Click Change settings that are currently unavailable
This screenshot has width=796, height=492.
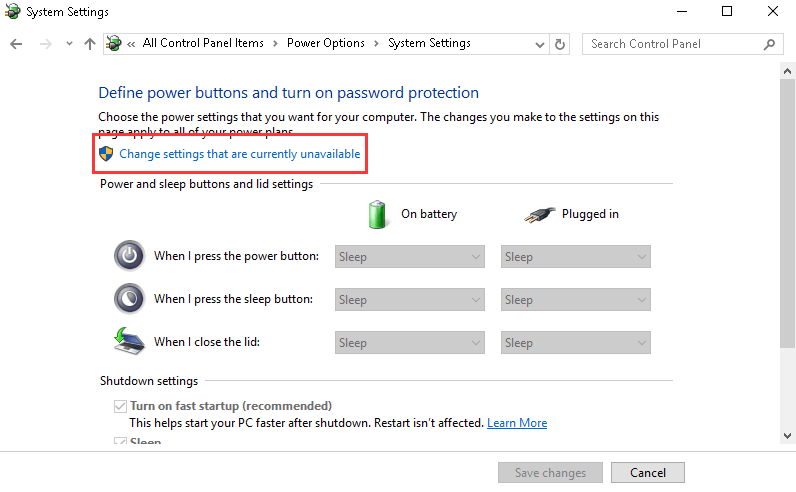tap(240, 154)
